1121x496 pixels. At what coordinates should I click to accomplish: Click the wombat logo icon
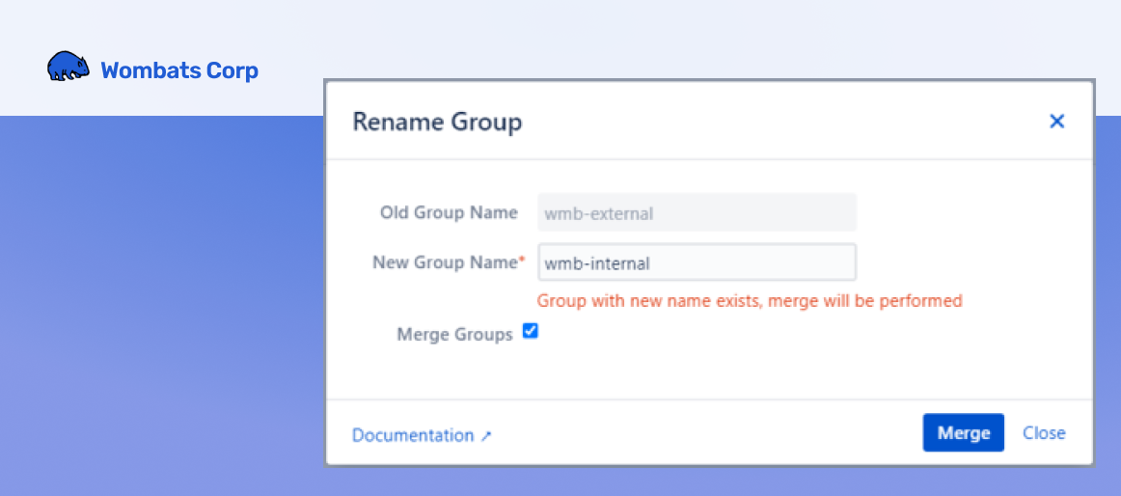69,67
